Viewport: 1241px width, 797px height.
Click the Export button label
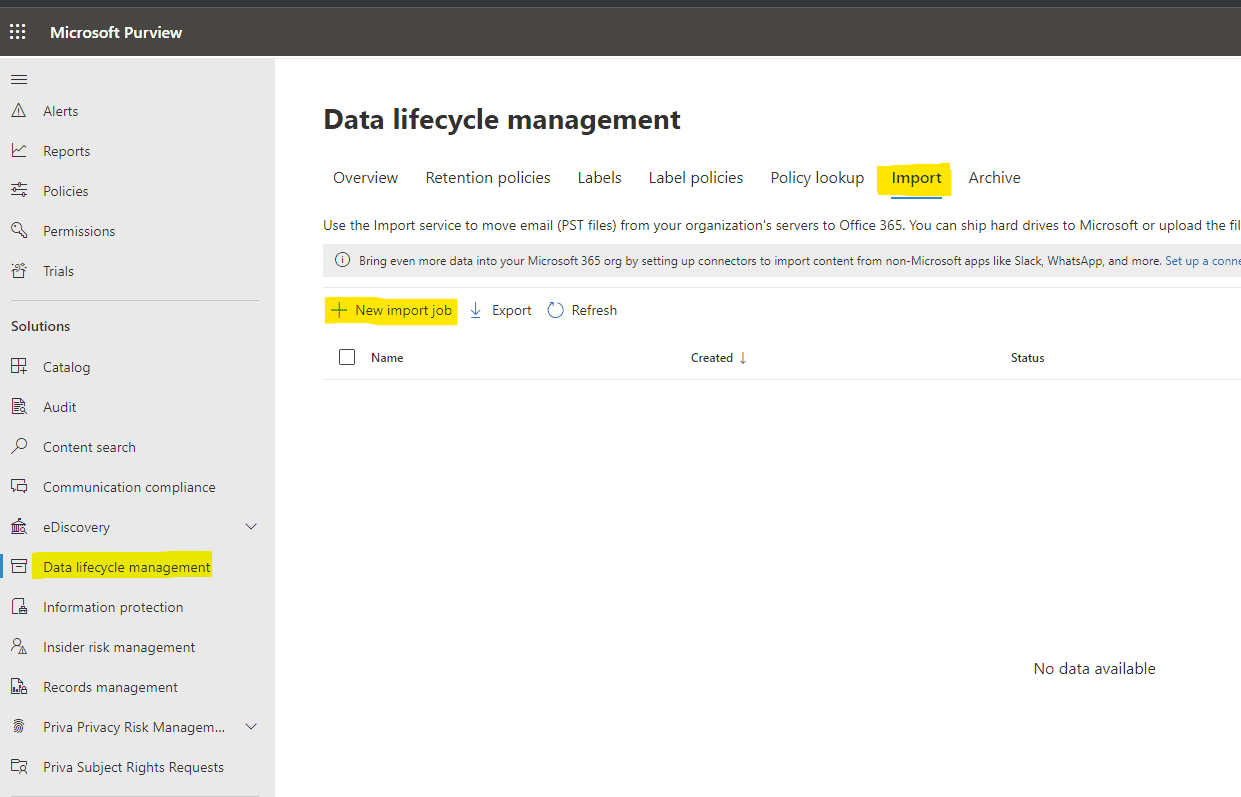[x=512, y=310]
